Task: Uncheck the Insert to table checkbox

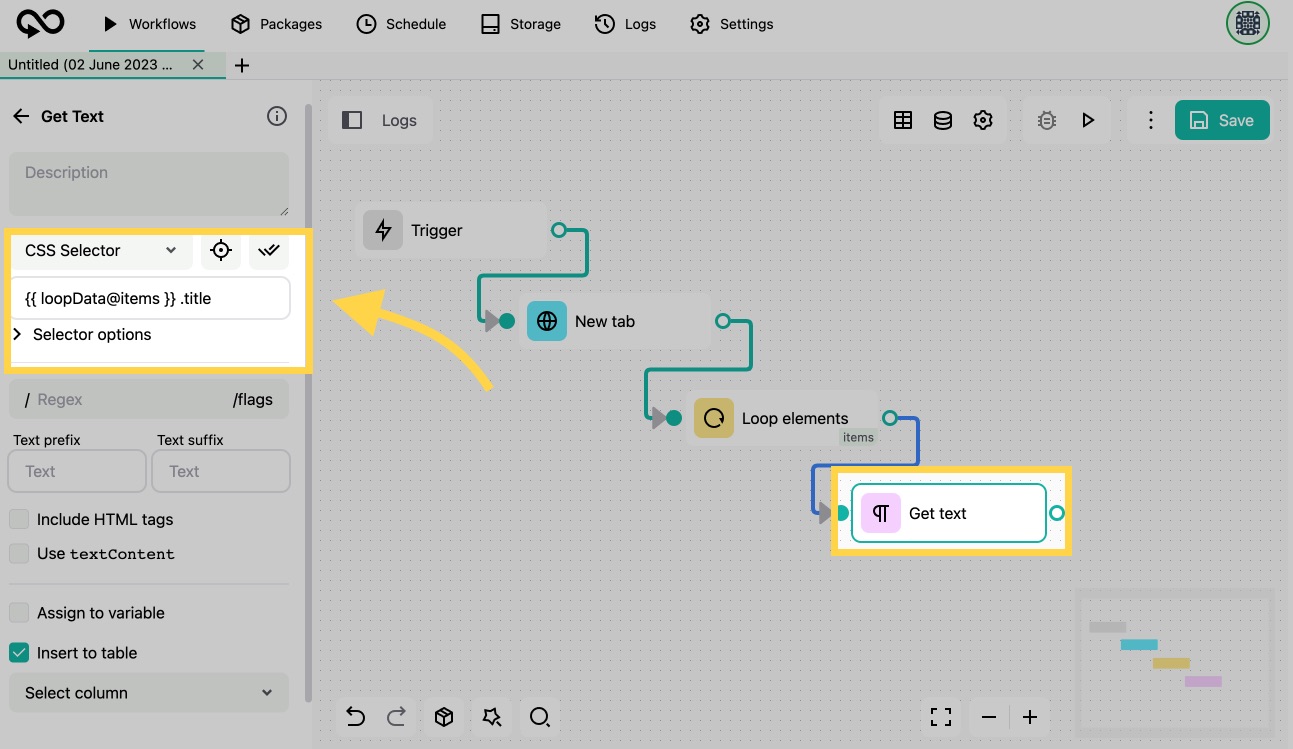Action: tap(19, 653)
